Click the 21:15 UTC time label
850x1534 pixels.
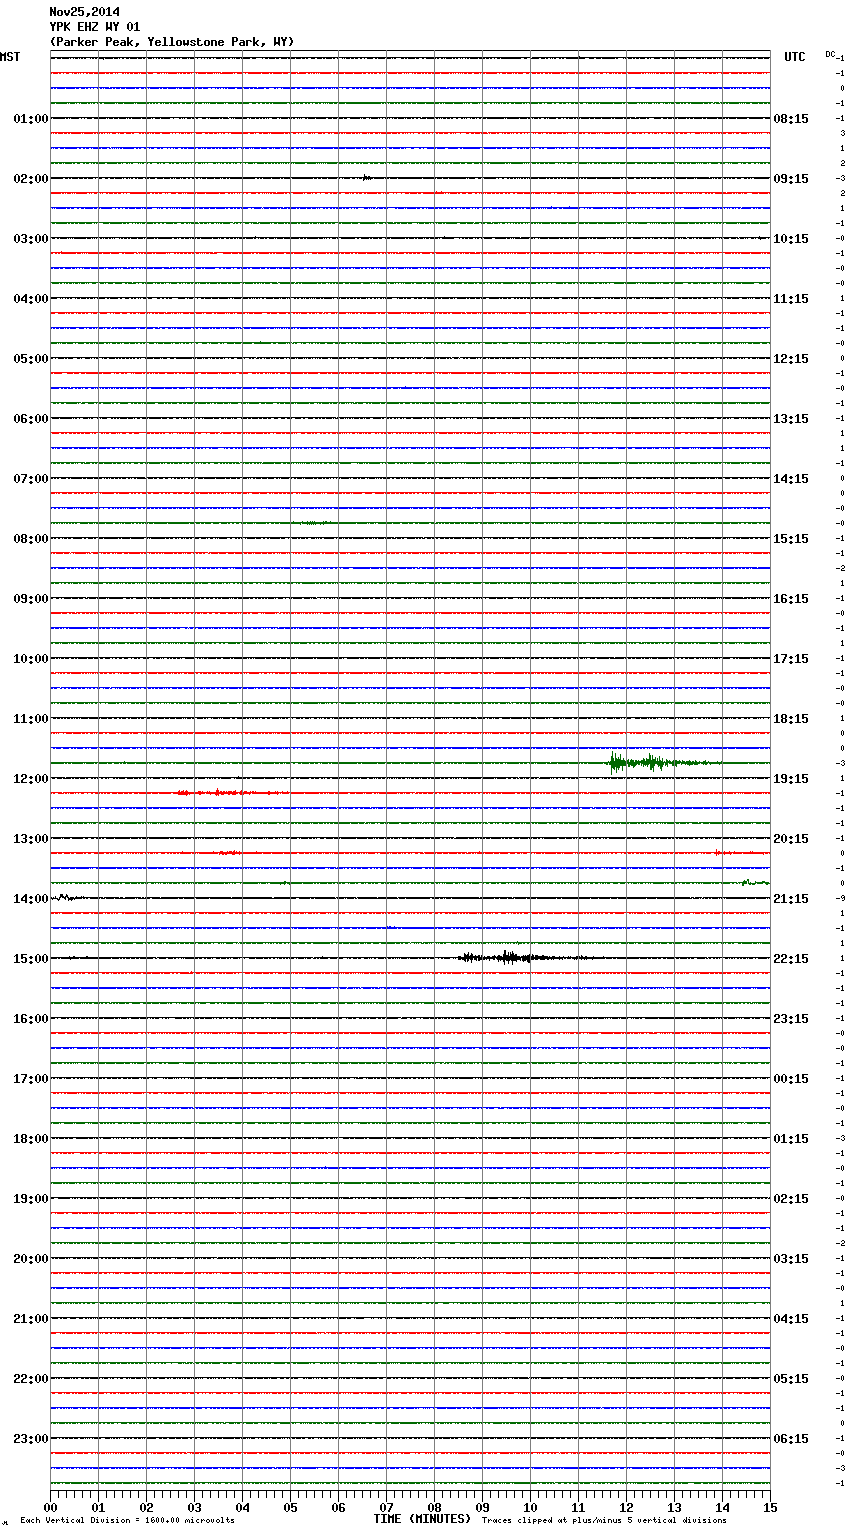click(x=791, y=899)
